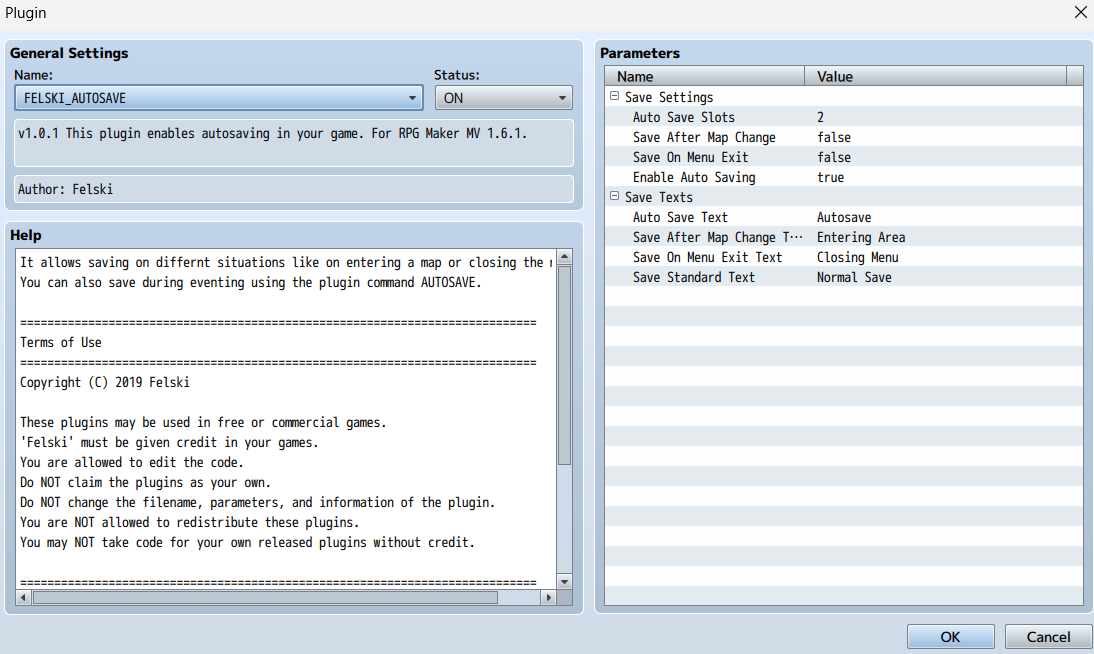Select the Save On Menu Exit Text row

[707, 257]
